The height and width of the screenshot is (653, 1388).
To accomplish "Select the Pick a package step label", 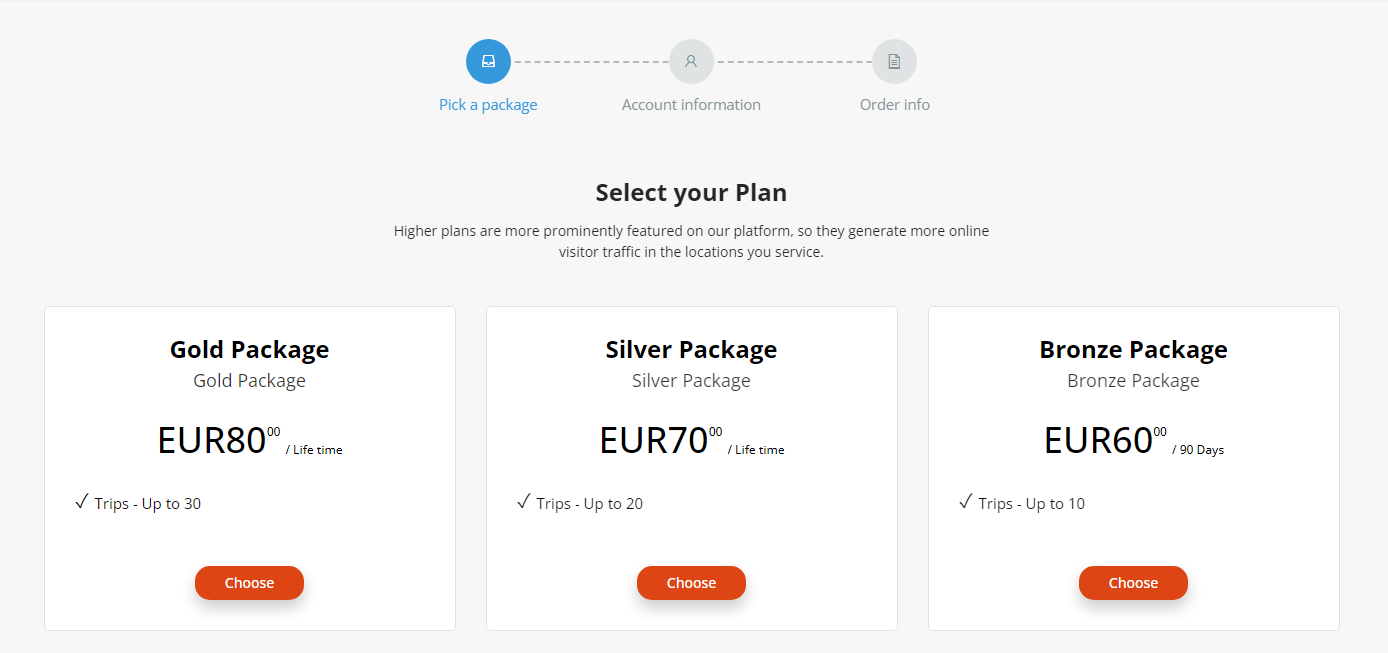I will 488,105.
